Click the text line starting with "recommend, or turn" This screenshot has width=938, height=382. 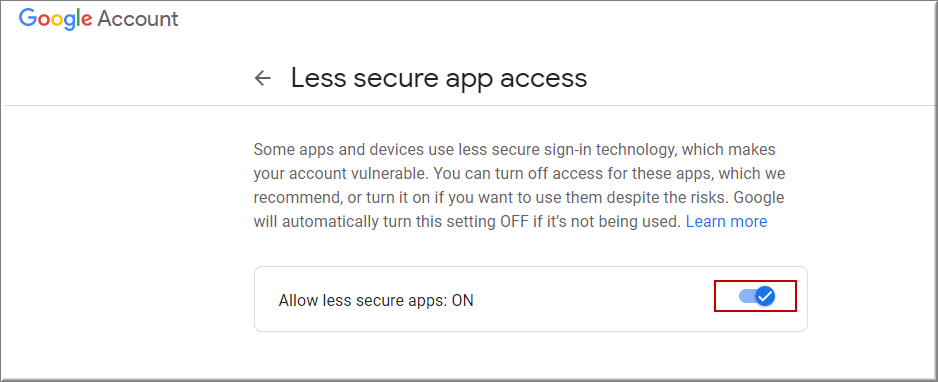point(519,197)
